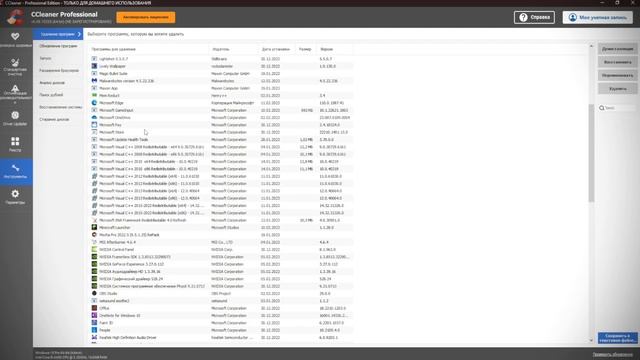Click the blue save to text file button
The image size is (640, 360).
[618, 338]
